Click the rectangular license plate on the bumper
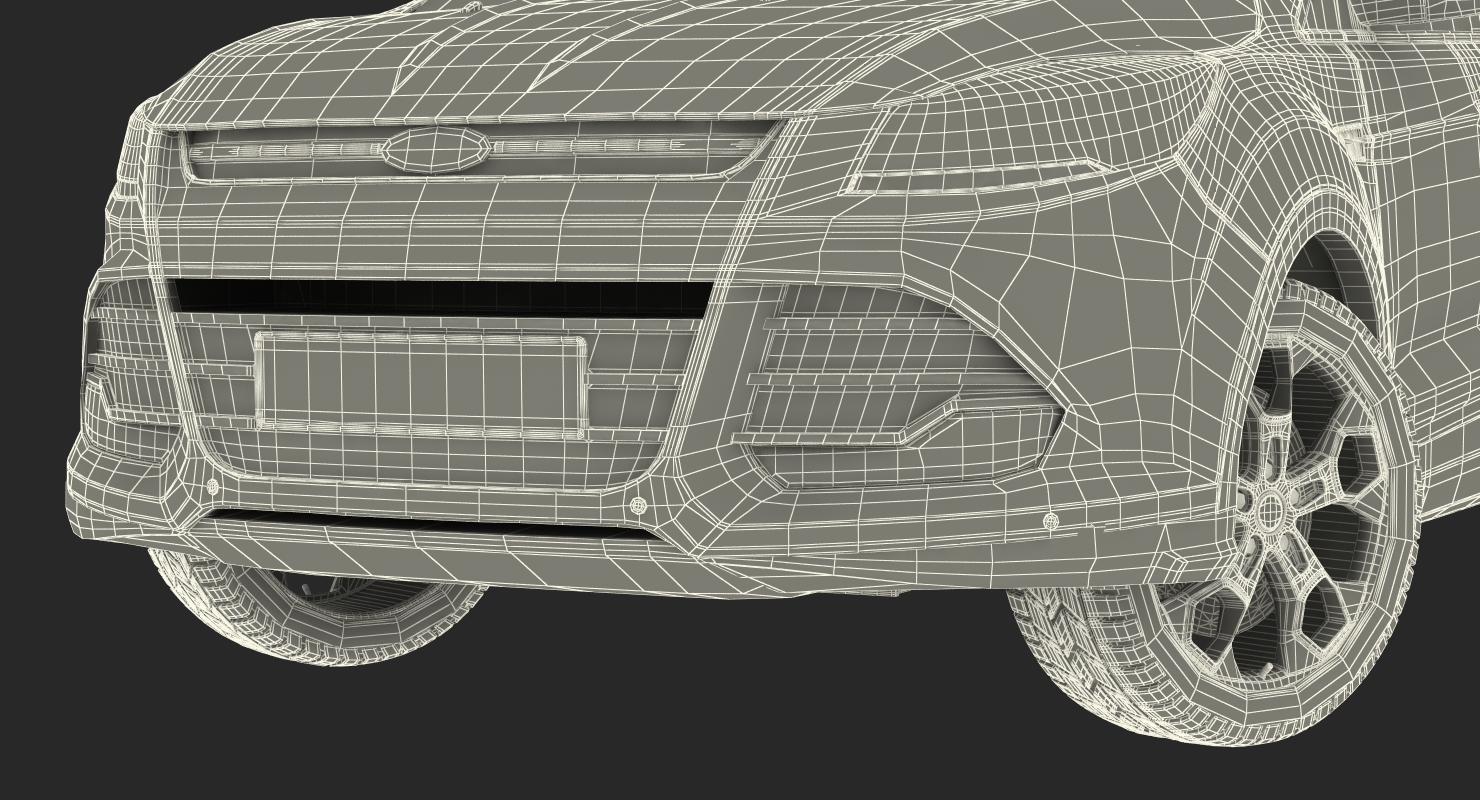The height and width of the screenshot is (800, 1480). 421,386
